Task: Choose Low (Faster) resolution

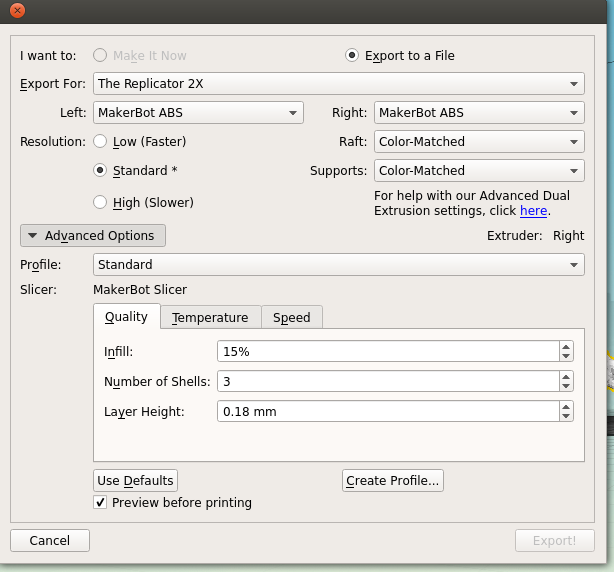Action: 100,142
